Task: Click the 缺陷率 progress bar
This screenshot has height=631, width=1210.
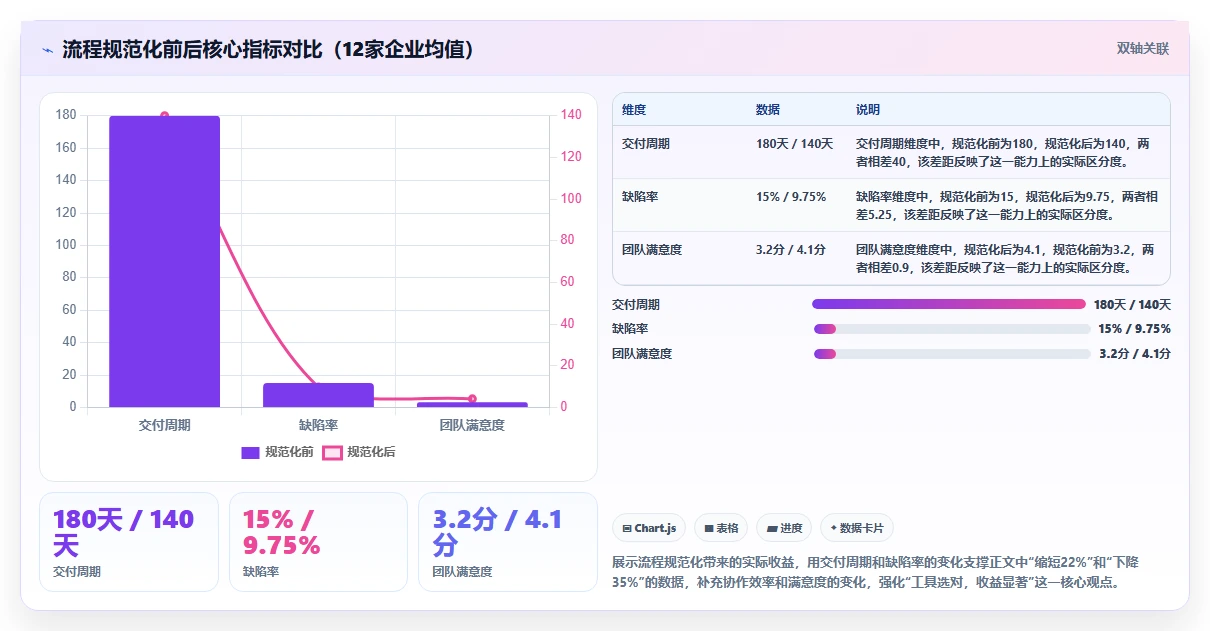Action: 951,329
